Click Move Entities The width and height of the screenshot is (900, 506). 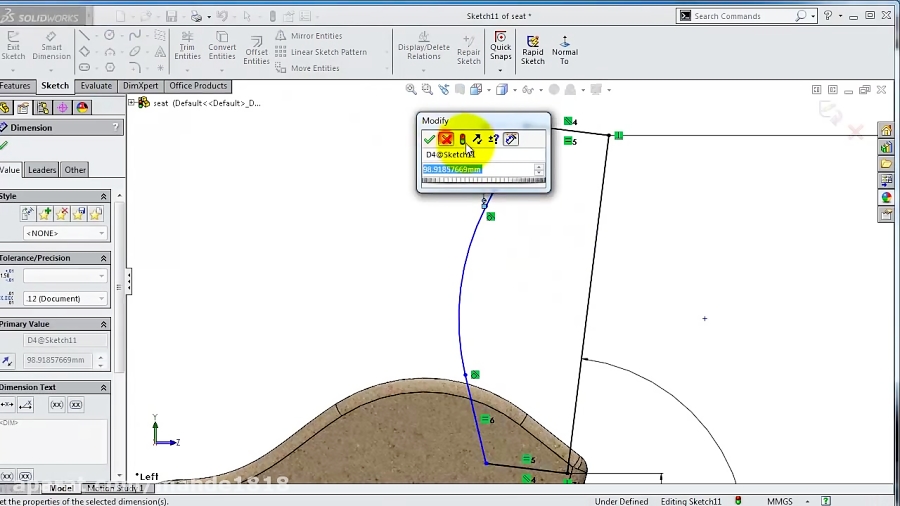pos(308,68)
